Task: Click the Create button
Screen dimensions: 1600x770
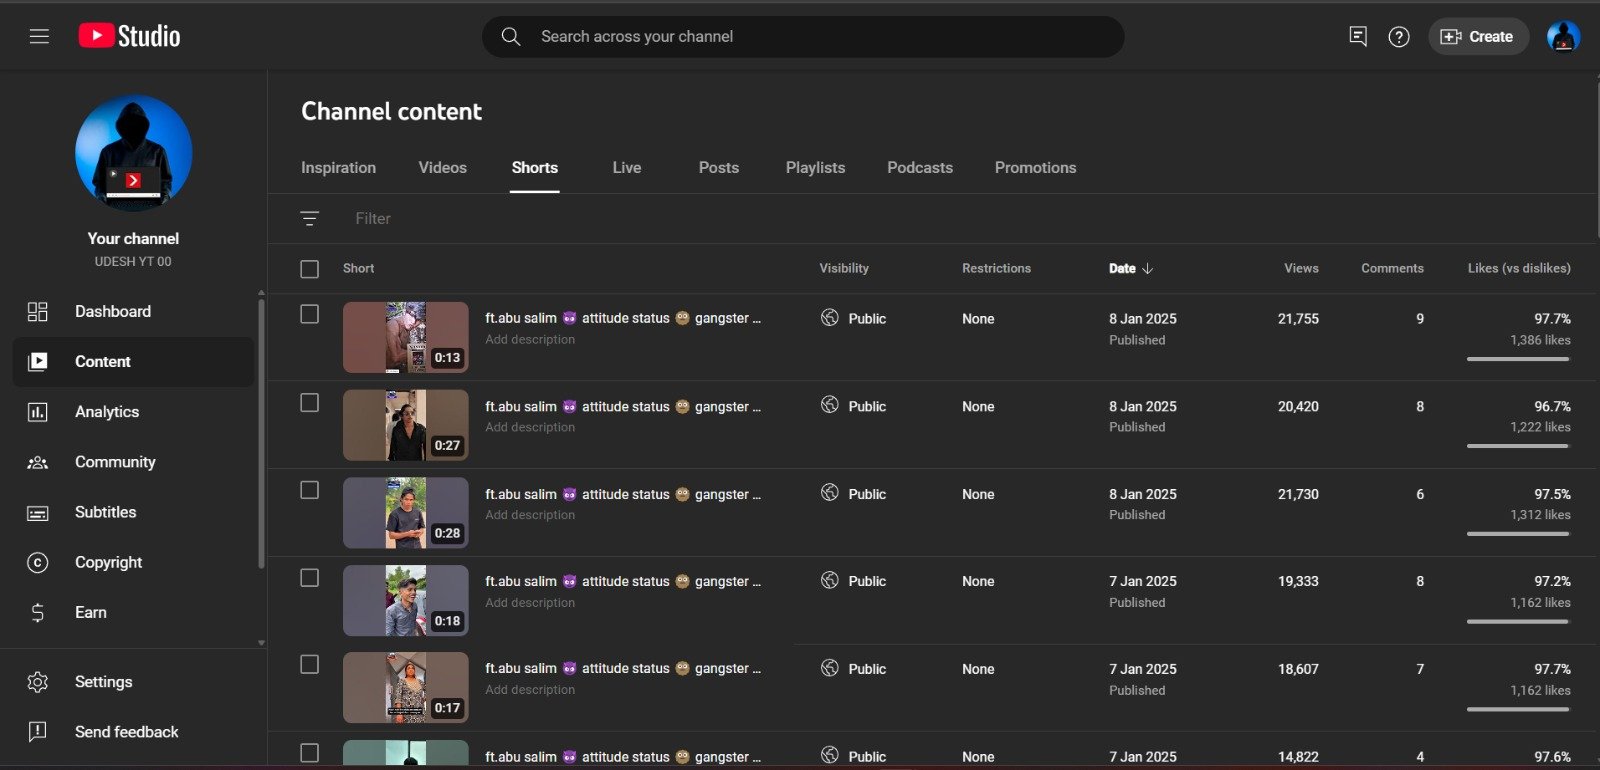Action: [1478, 37]
